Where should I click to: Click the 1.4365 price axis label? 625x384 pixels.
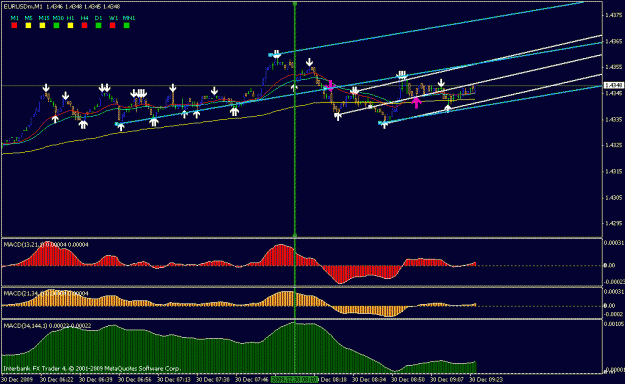pos(613,41)
